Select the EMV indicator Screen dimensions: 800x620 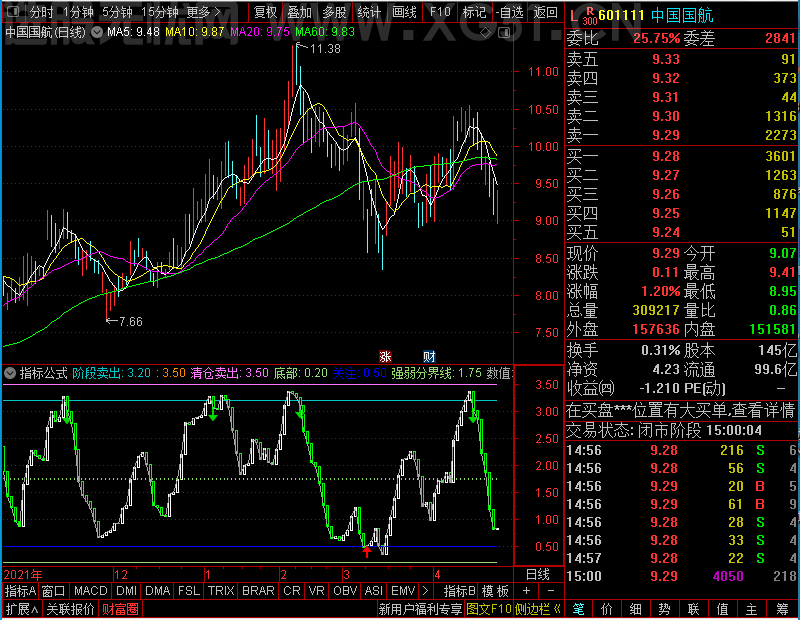(403, 591)
